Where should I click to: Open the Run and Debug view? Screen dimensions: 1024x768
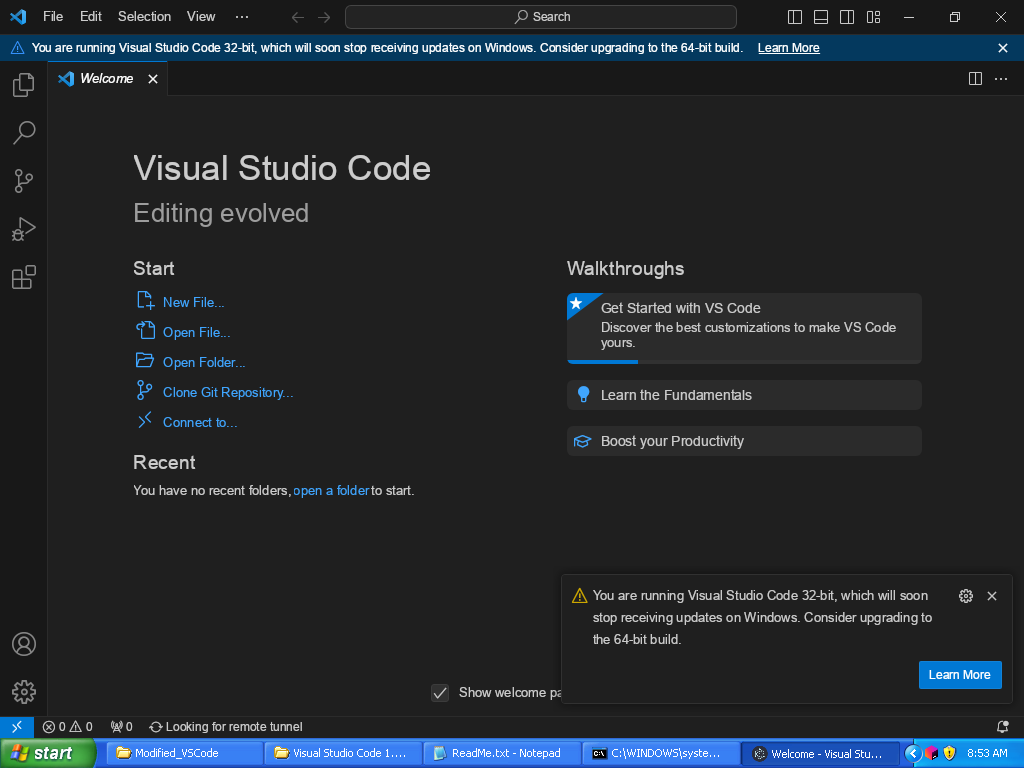pos(24,229)
